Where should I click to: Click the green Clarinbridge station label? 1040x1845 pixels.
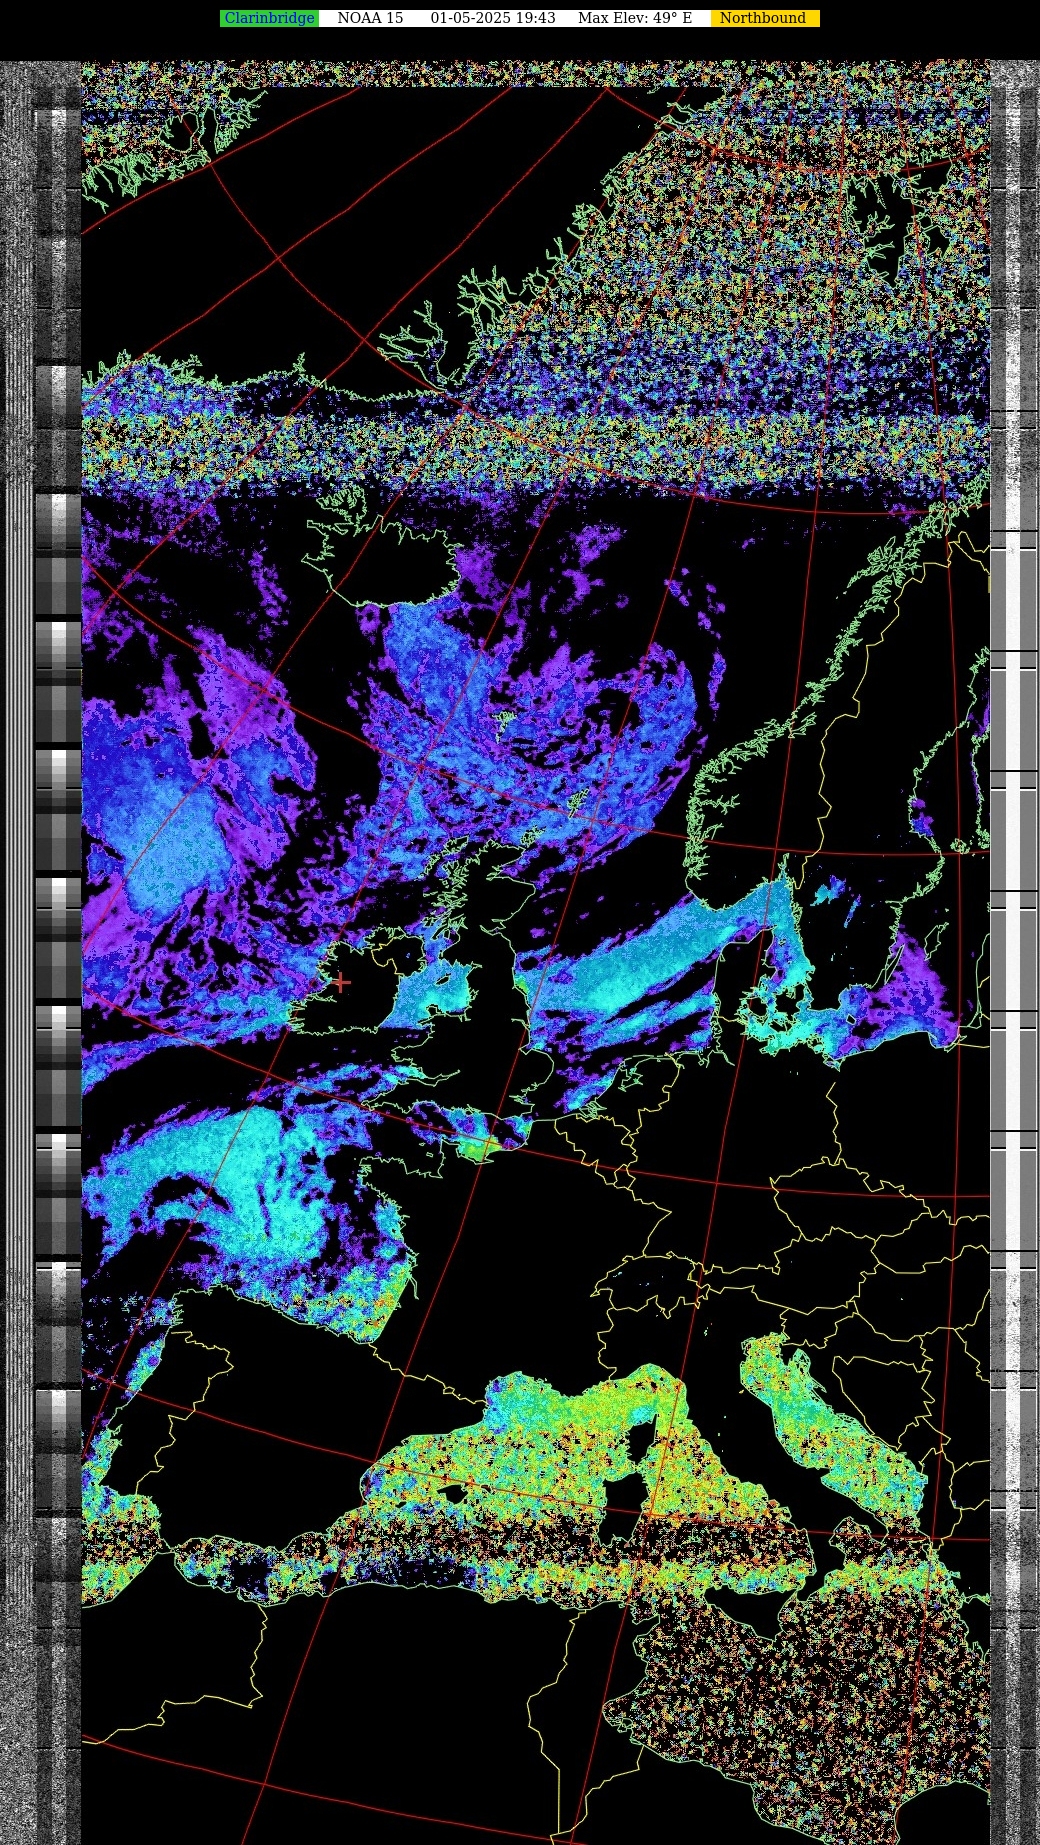click(269, 18)
